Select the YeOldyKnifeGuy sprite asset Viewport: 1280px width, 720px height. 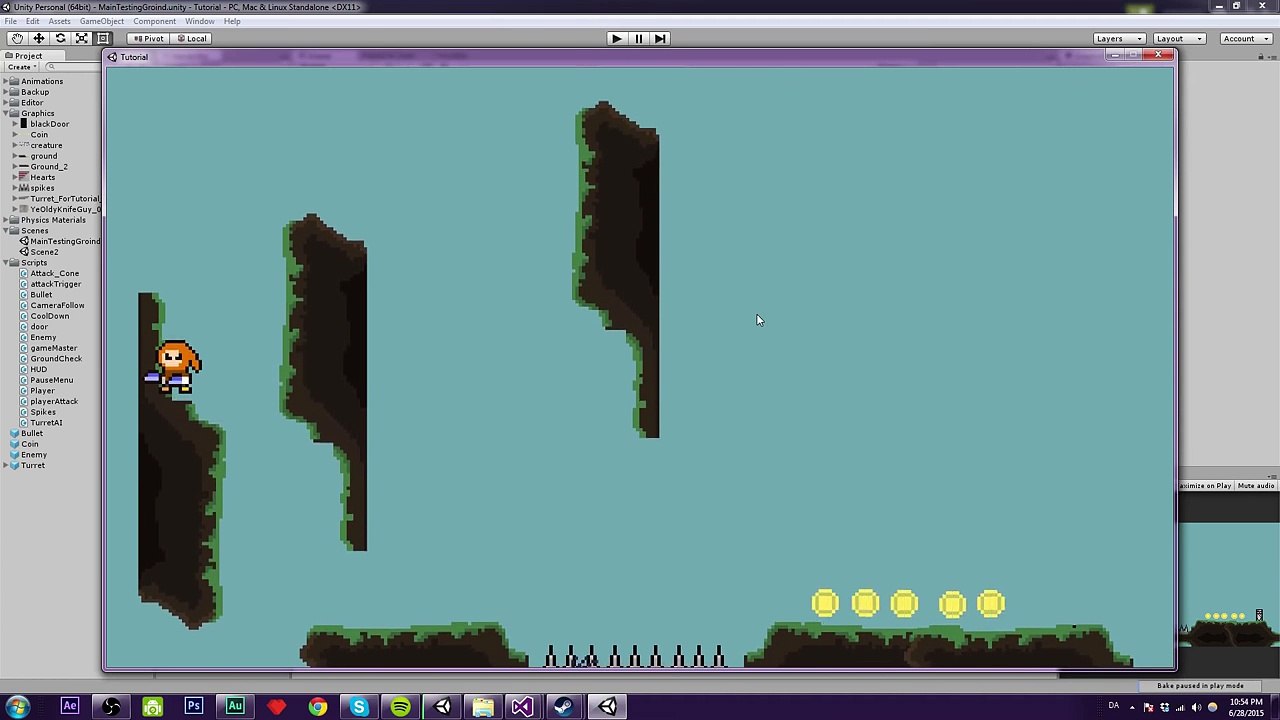coord(60,209)
